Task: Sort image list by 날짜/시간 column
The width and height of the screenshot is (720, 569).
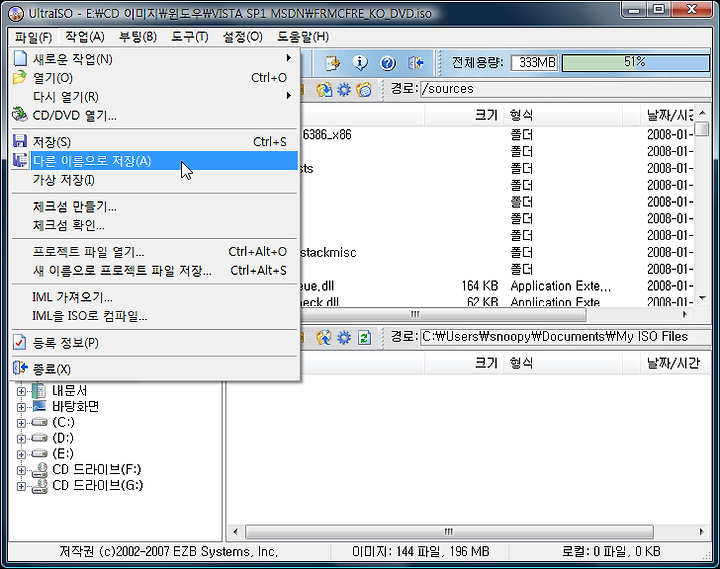Action: (667, 115)
